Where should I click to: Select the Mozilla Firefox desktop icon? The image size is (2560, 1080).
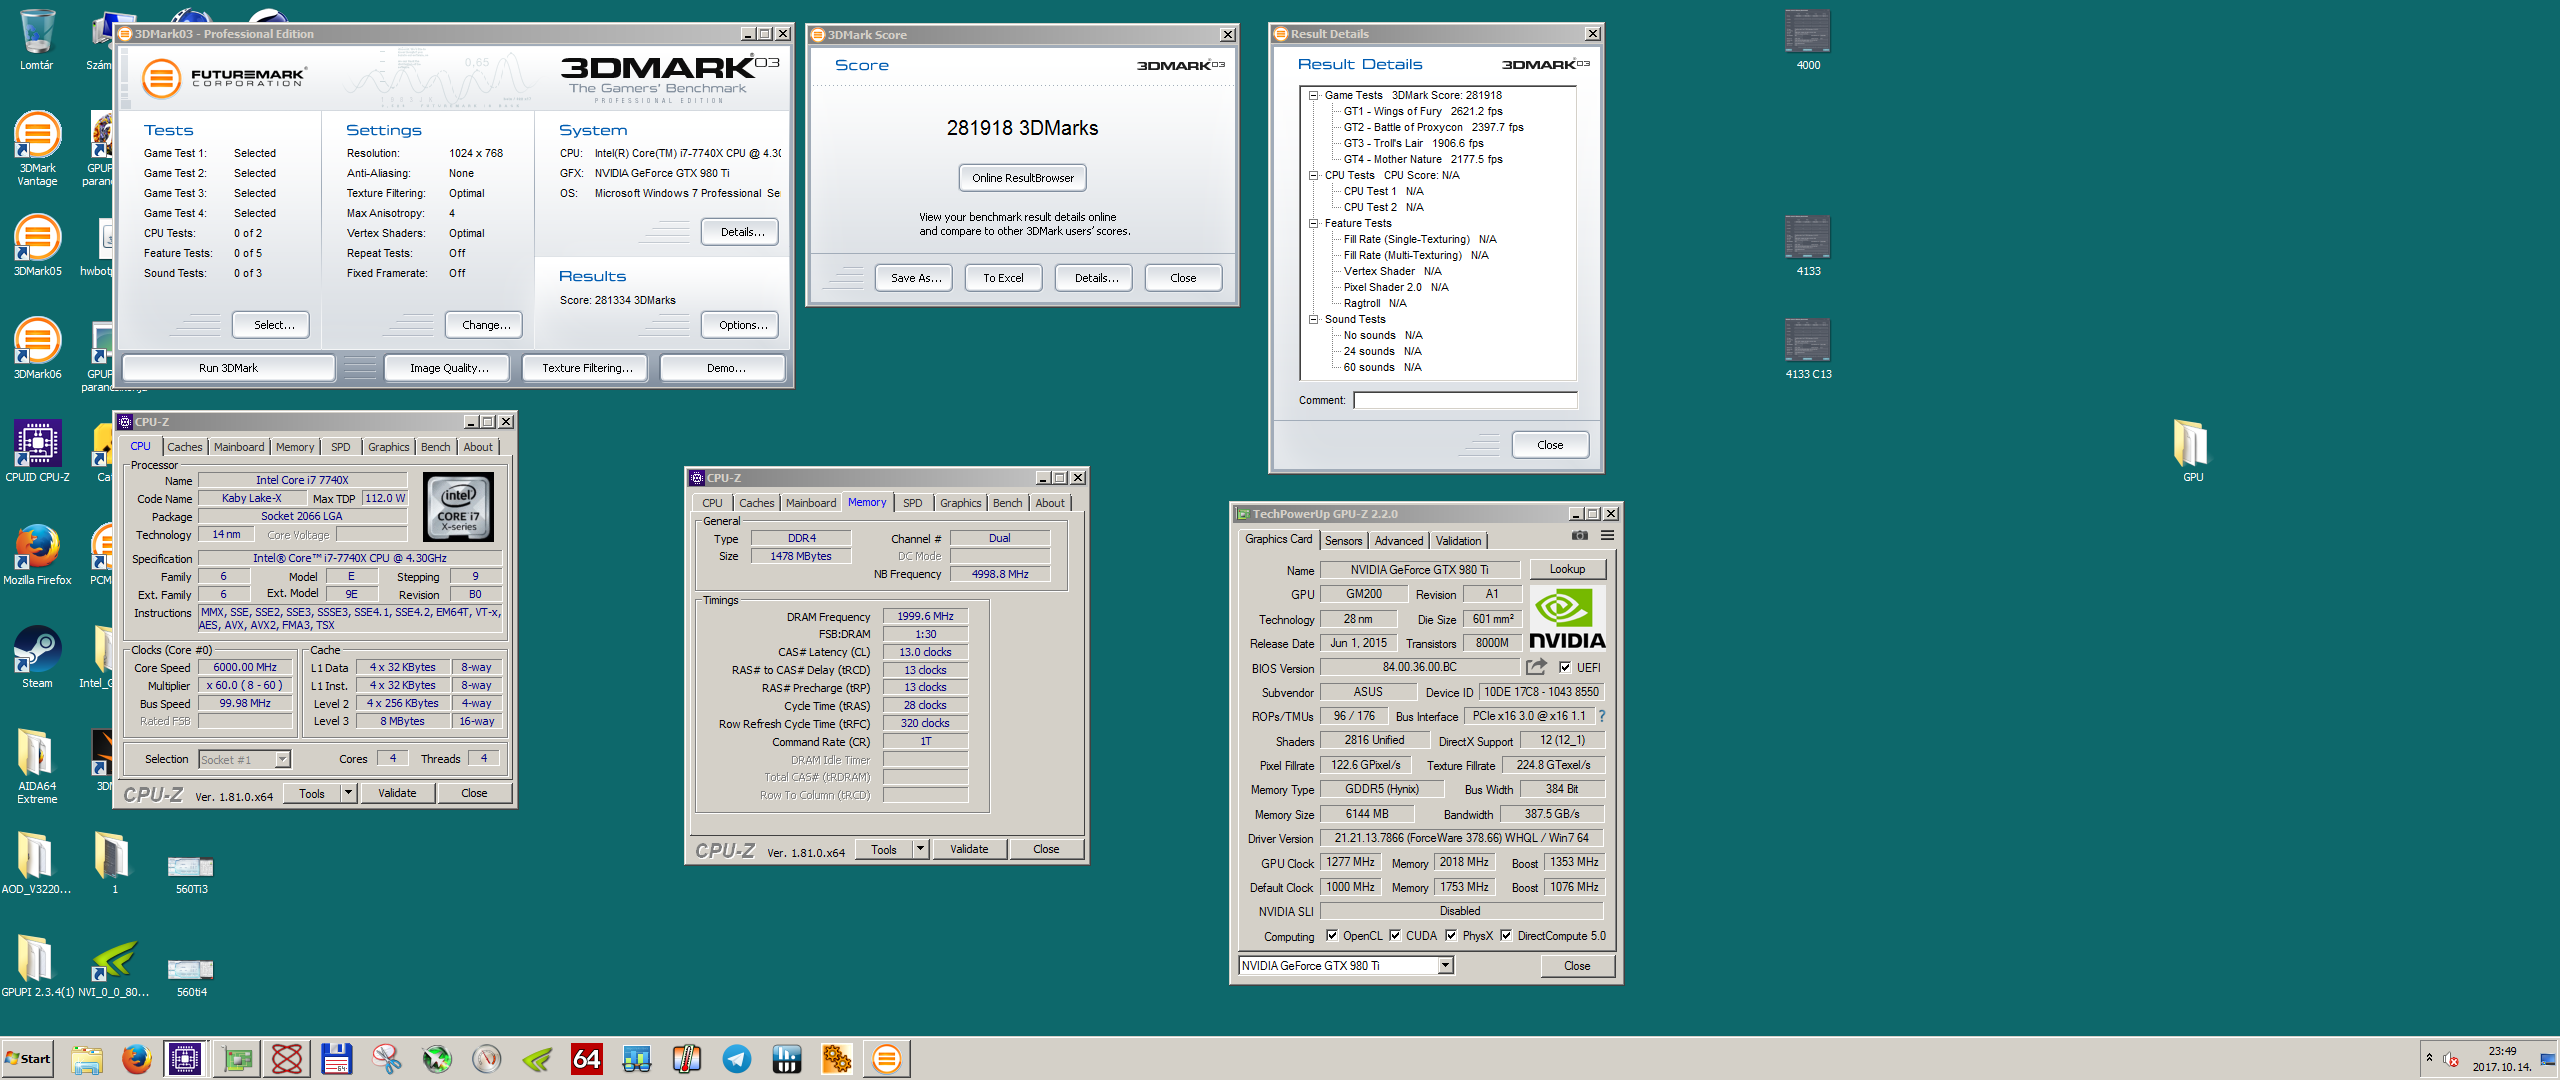click(x=37, y=555)
